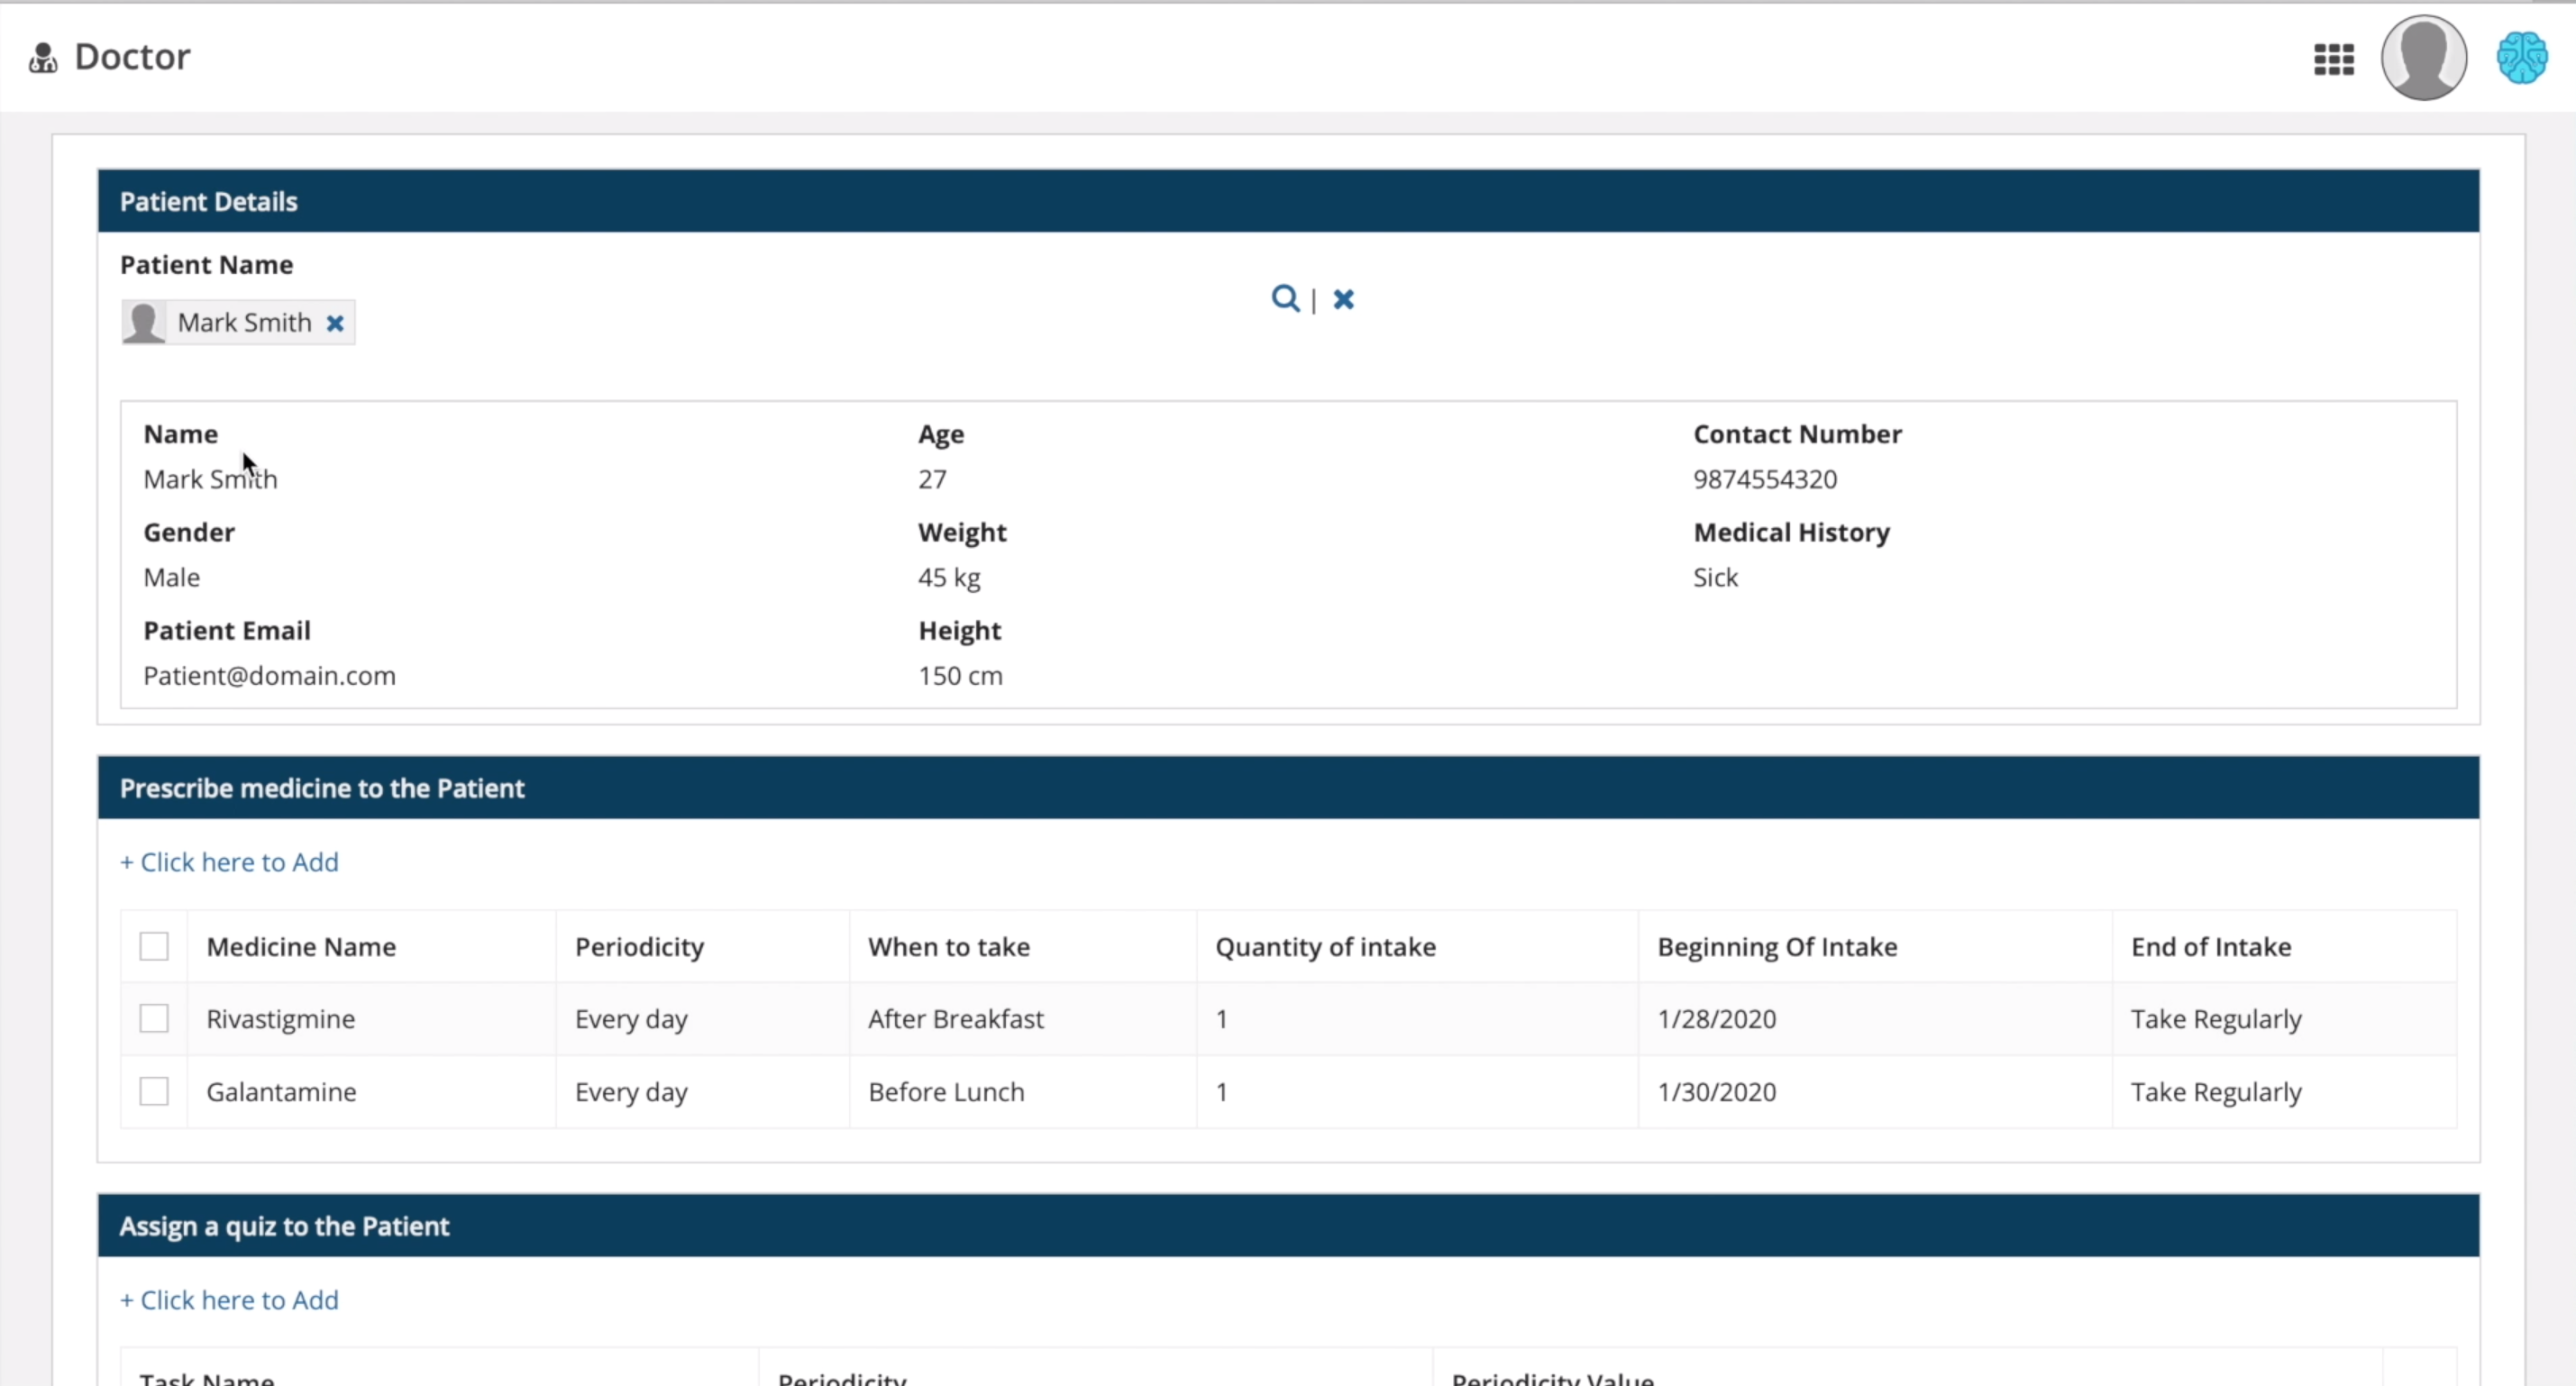Remove Mark Smith tag with X

pos(335,323)
